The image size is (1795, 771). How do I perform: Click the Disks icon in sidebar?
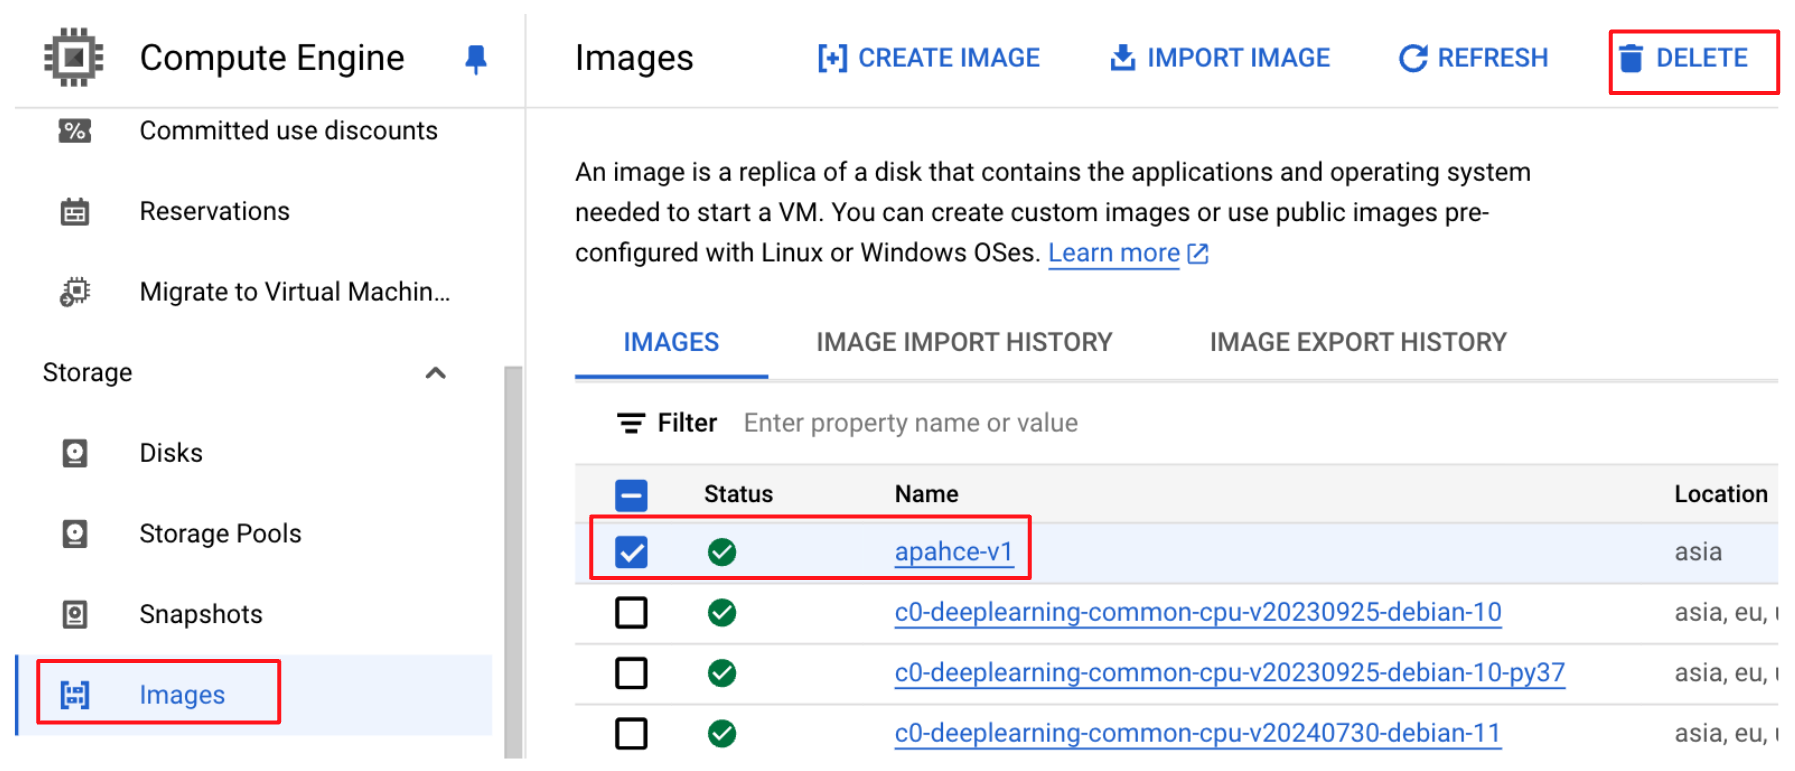coord(75,453)
